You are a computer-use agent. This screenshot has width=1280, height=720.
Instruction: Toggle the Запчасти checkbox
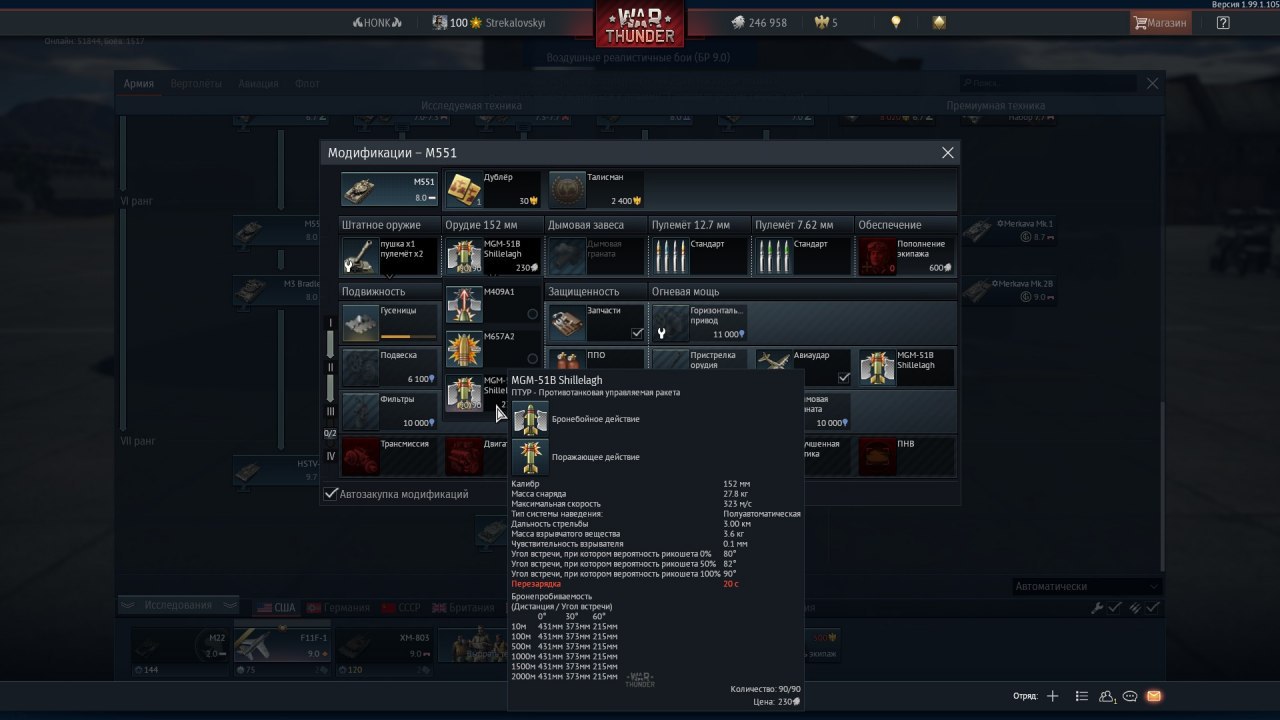[637, 334]
